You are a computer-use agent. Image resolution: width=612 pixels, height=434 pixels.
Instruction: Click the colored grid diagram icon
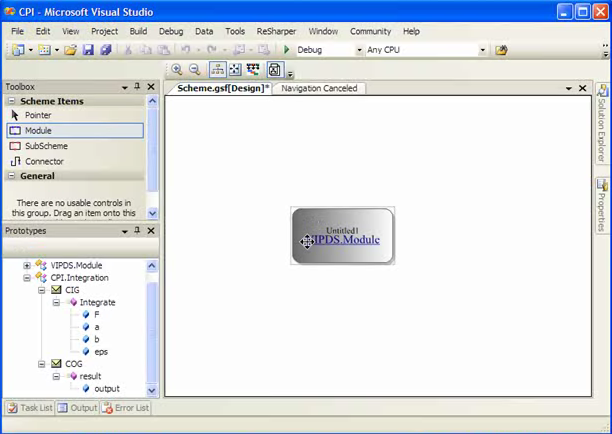(x=253, y=69)
